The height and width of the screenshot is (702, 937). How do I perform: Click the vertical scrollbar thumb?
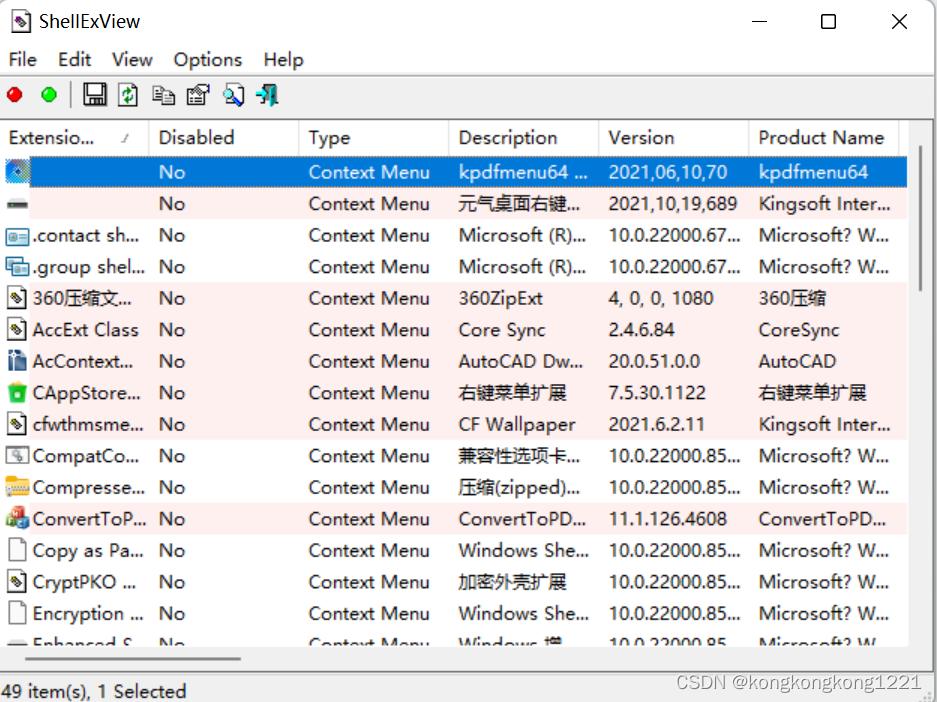(x=920, y=218)
